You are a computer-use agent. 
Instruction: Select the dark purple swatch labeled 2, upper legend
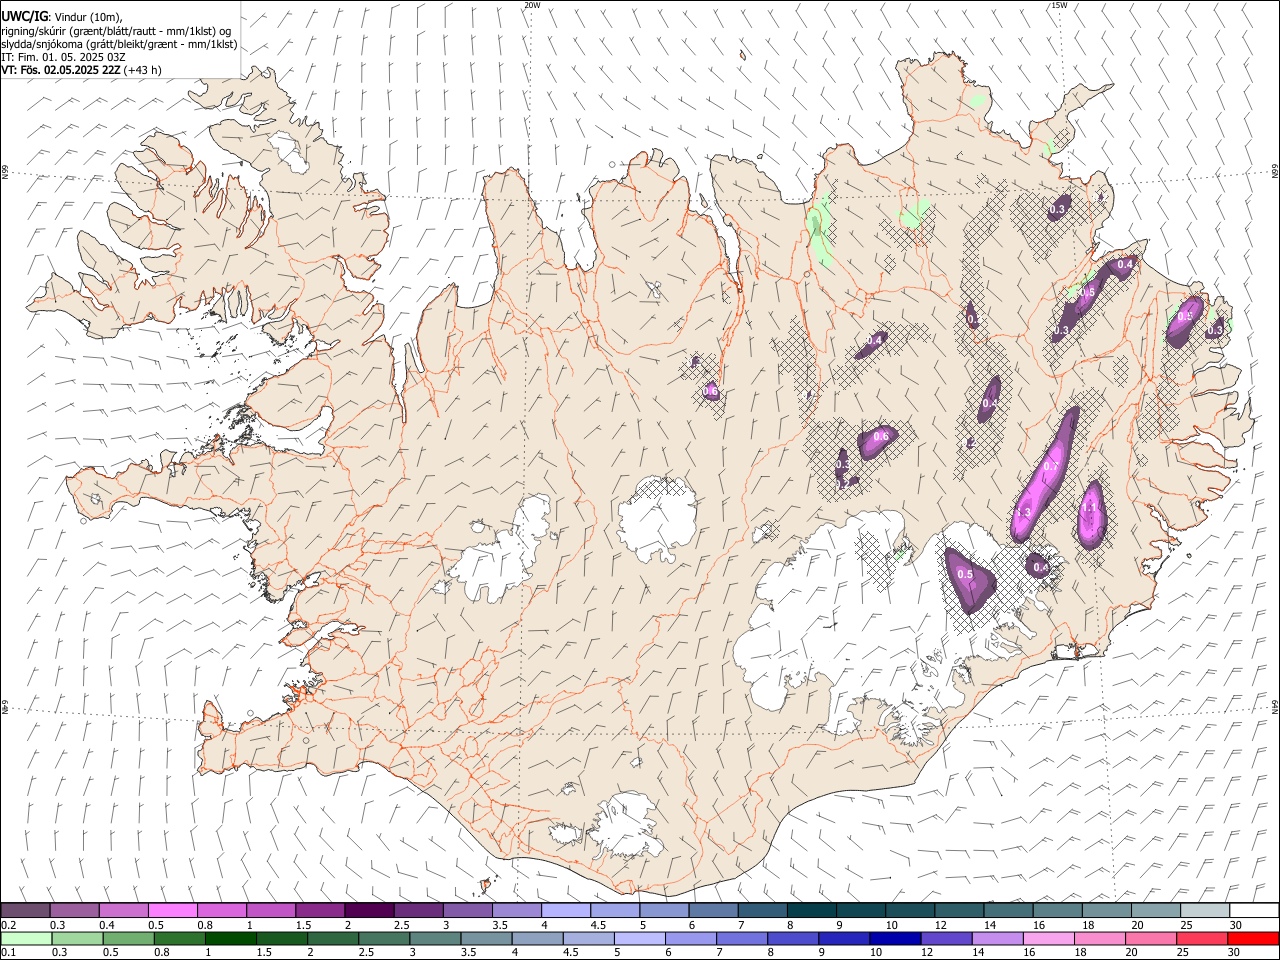click(x=368, y=910)
